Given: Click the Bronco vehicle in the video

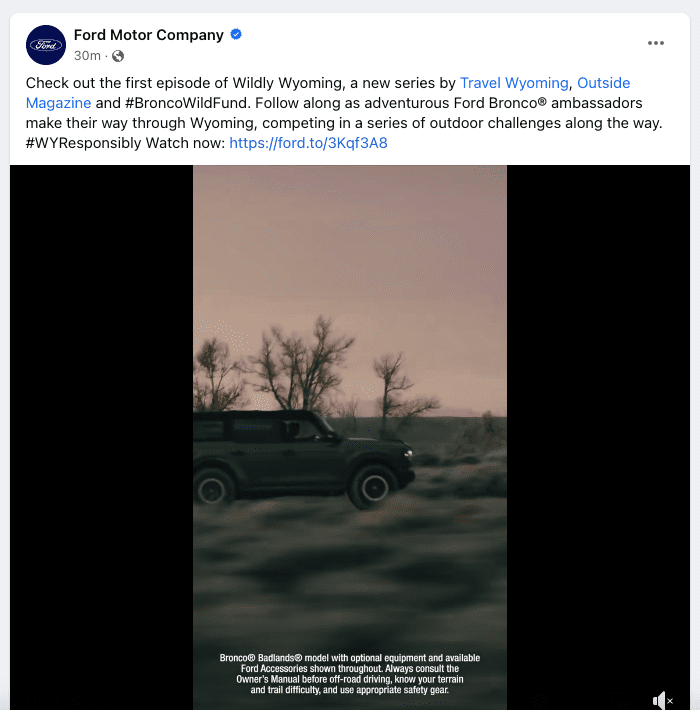Looking at the screenshot, I should point(303,458).
